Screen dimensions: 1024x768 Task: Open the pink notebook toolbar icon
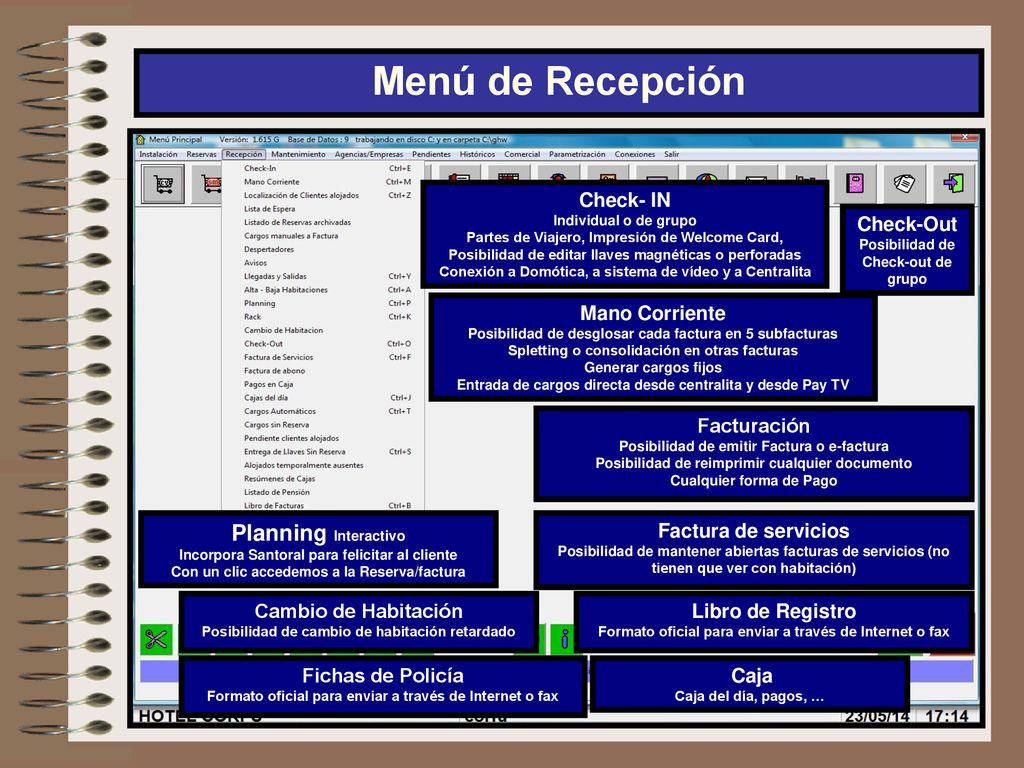coord(855,183)
